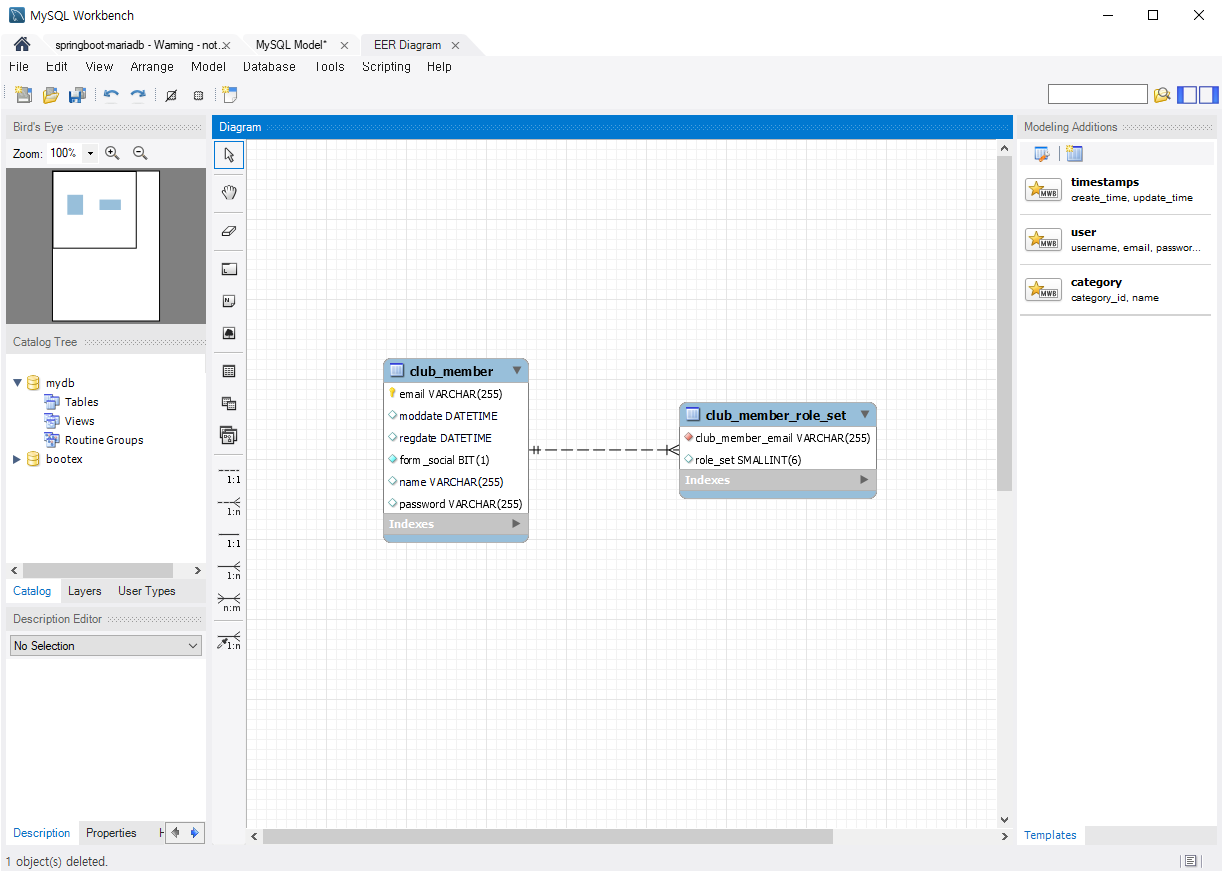Select the pointer (arrow) tool
The image size is (1223, 872).
[229, 155]
